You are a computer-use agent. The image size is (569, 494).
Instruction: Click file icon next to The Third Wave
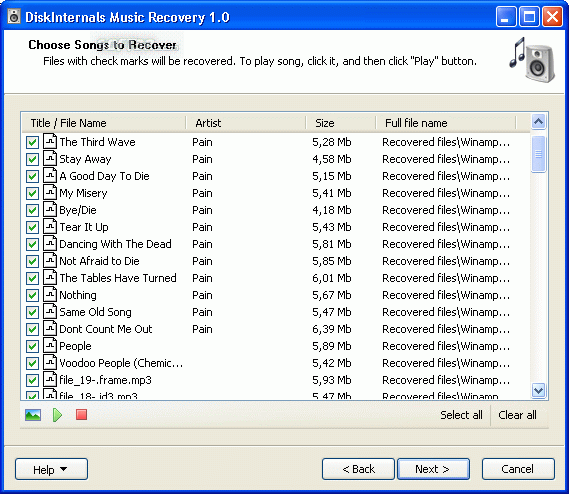coord(50,141)
